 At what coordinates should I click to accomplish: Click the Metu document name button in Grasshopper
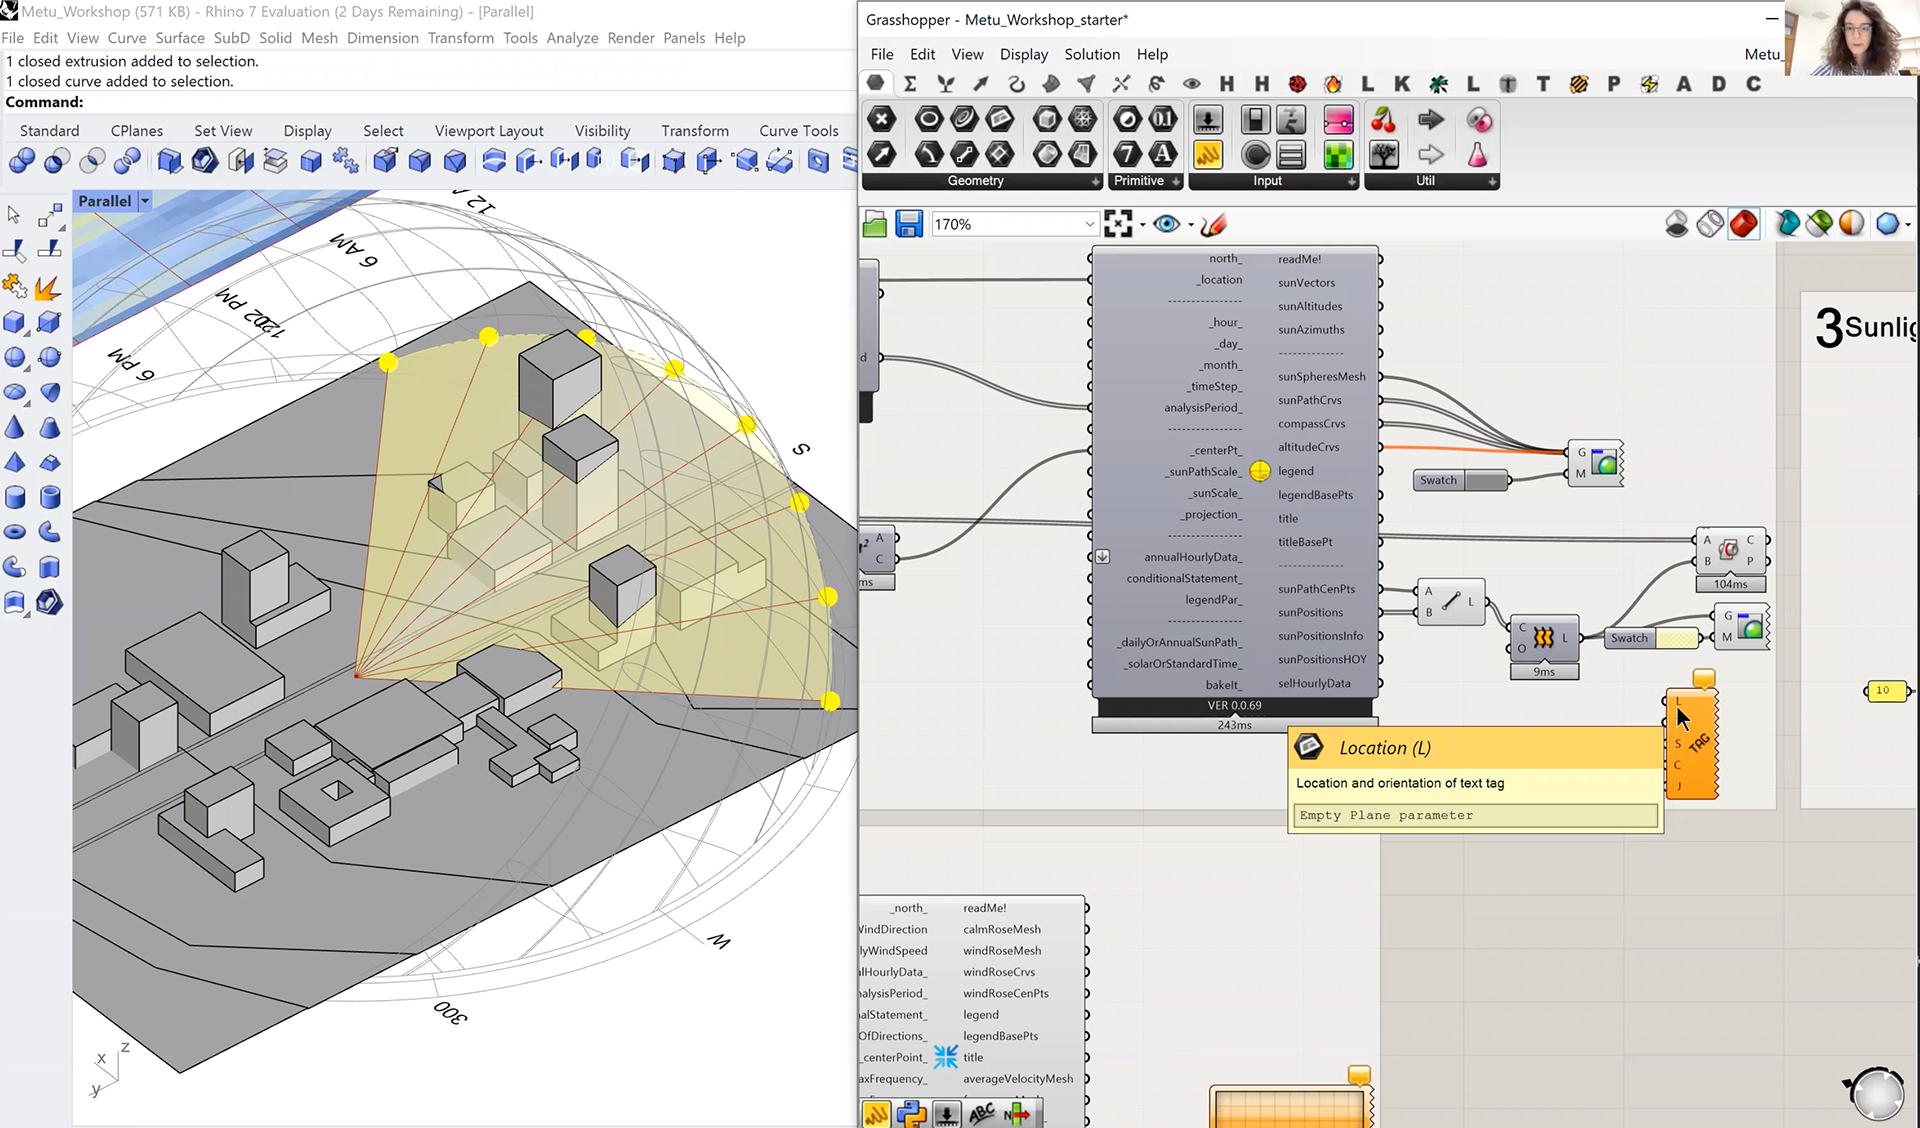[x=1762, y=54]
